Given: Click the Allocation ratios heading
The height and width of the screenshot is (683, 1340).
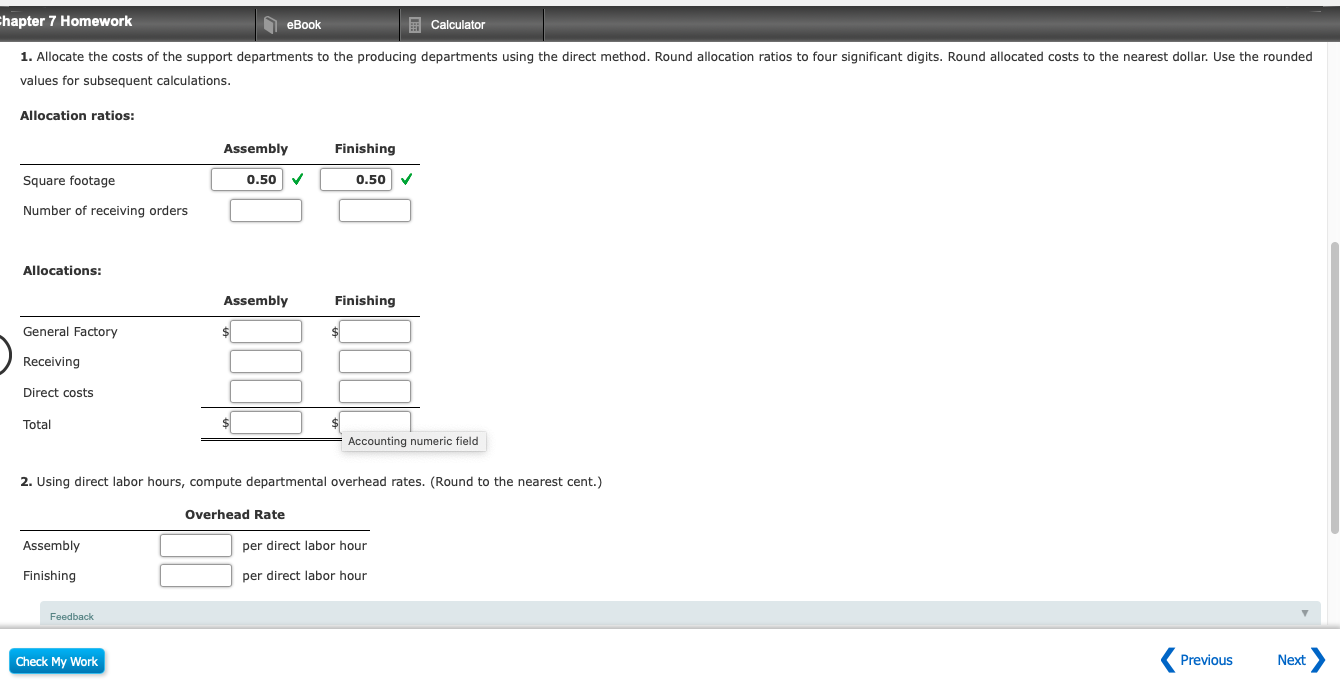Looking at the screenshot, I should click(77, 116).
